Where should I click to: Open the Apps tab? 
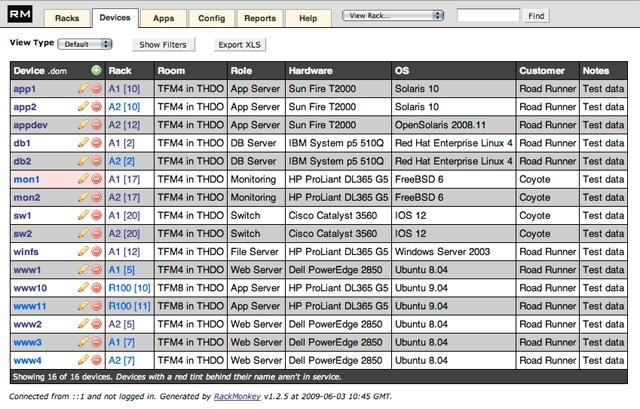coord(163,18)
